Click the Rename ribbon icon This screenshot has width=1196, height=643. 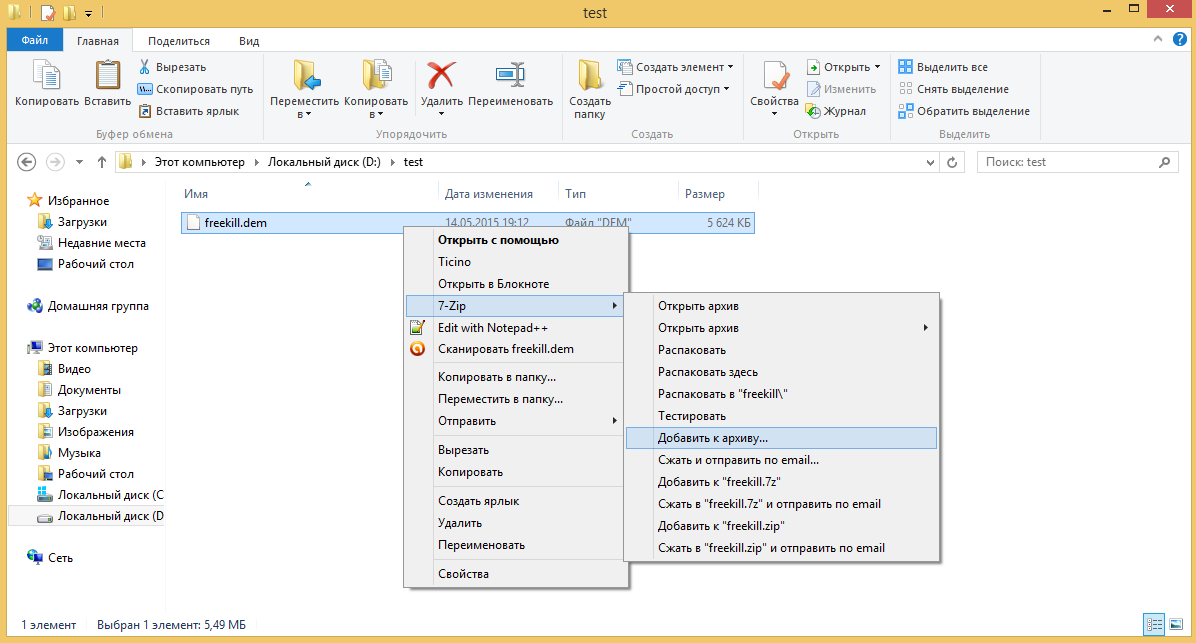pos(510,77)
